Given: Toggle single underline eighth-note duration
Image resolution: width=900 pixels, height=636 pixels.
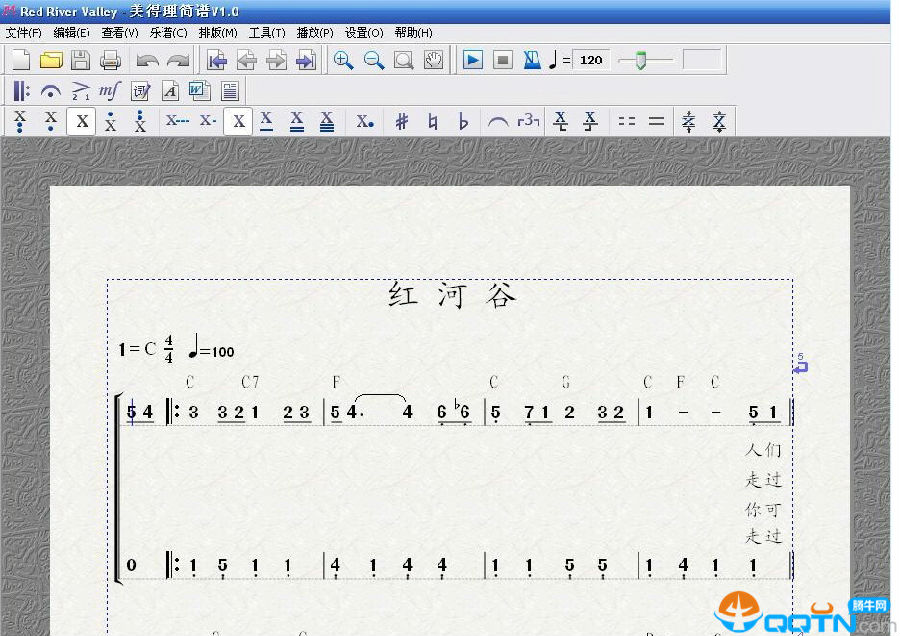Looking at the screenshot, I should (x=267, y=122).
